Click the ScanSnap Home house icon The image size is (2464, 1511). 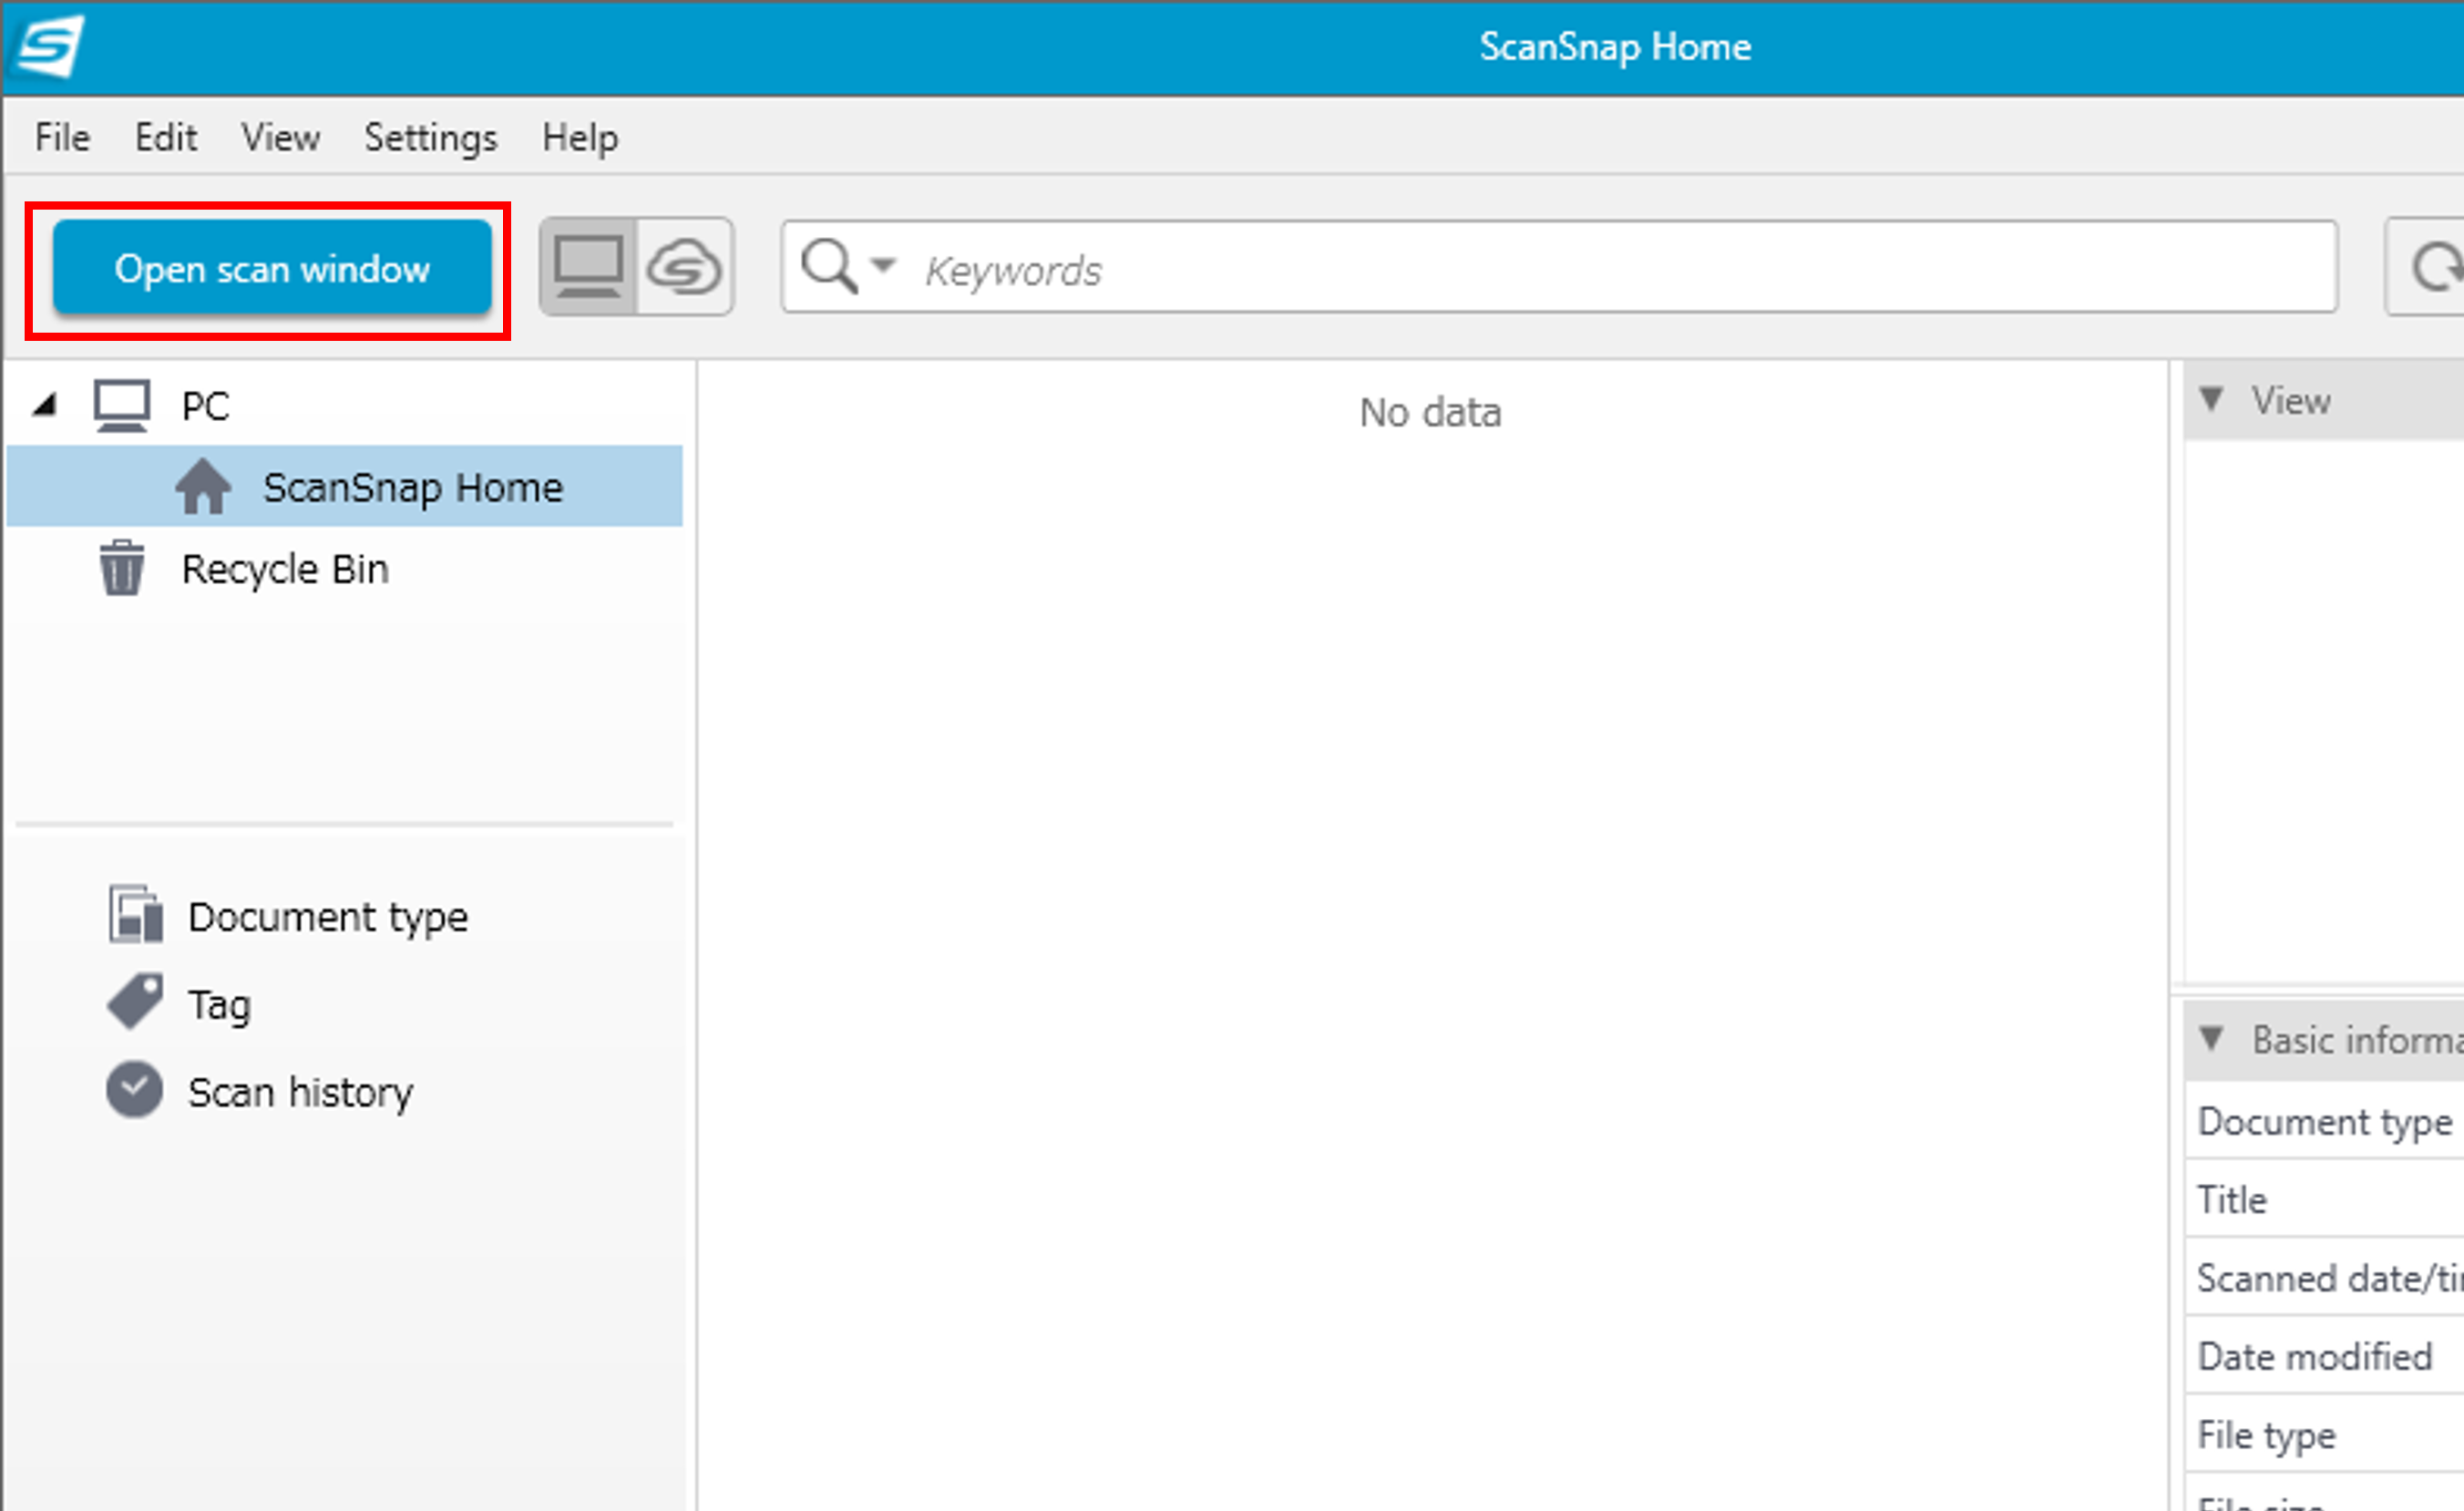(203, 487)
